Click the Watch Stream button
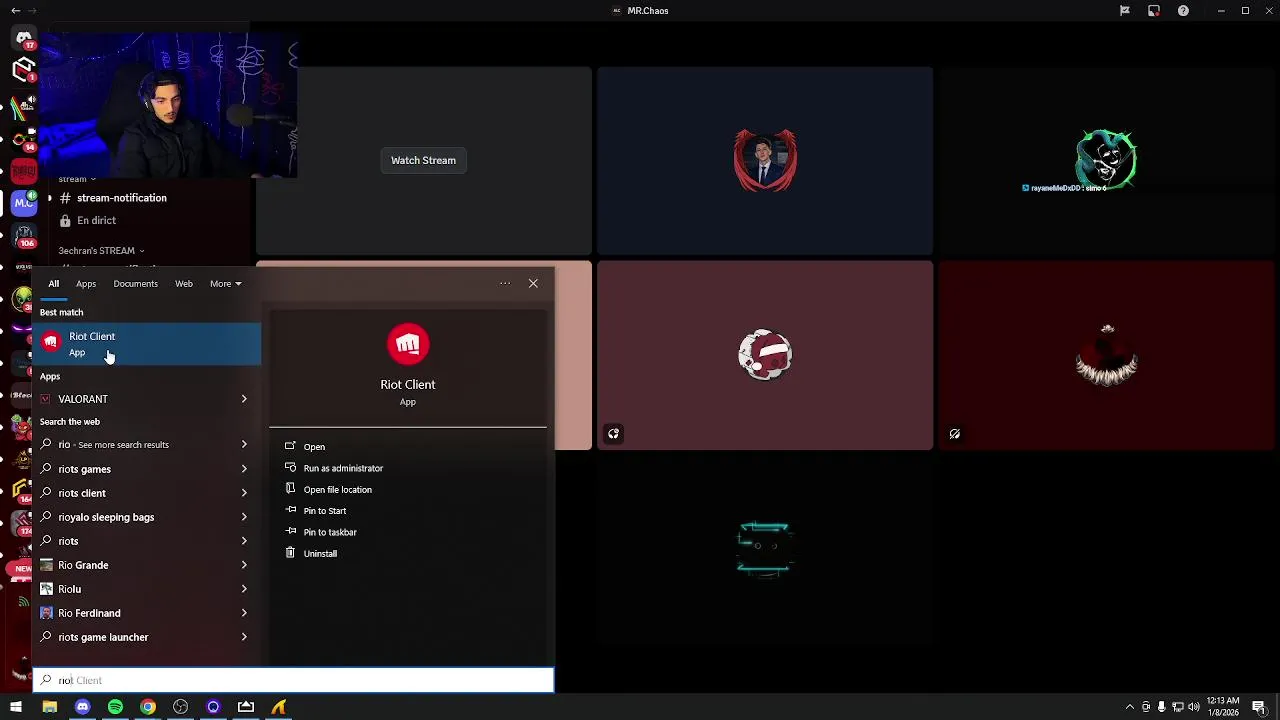 (423, 160)
